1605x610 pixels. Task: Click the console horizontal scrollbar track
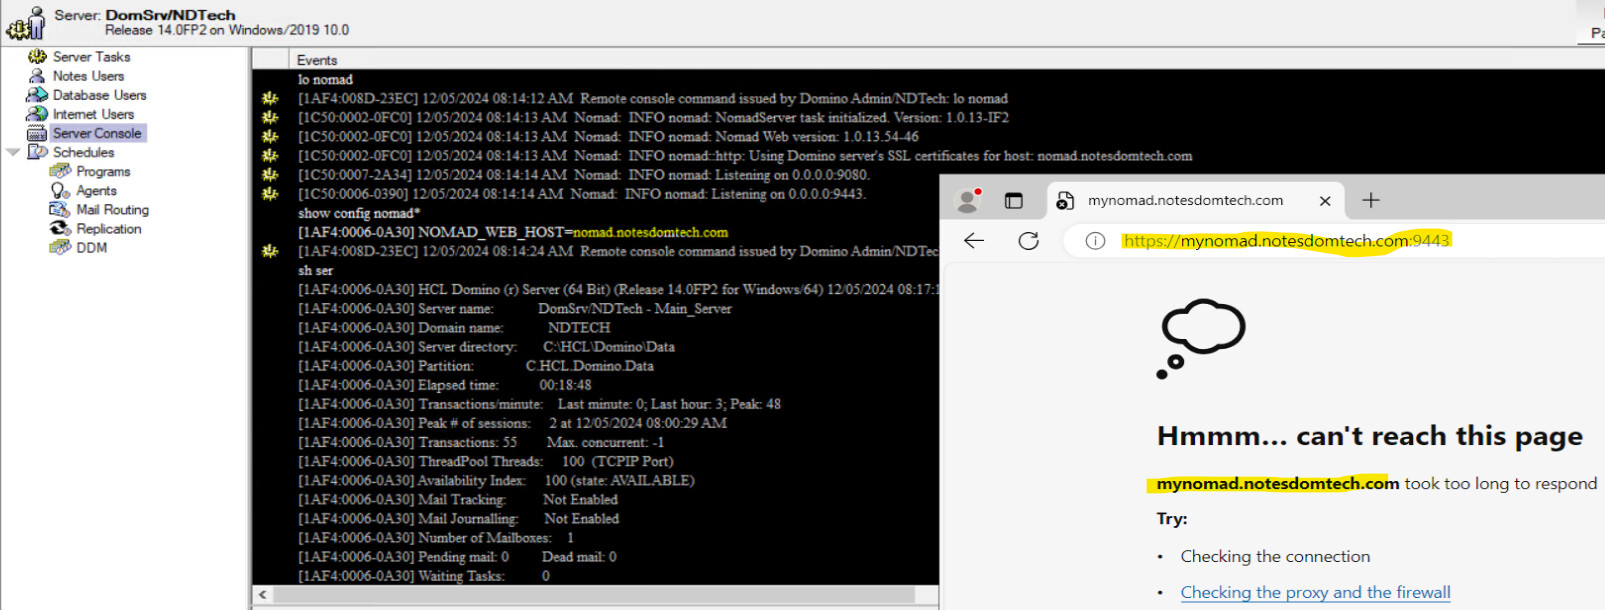pyautogui.click(x=595, y=594)
